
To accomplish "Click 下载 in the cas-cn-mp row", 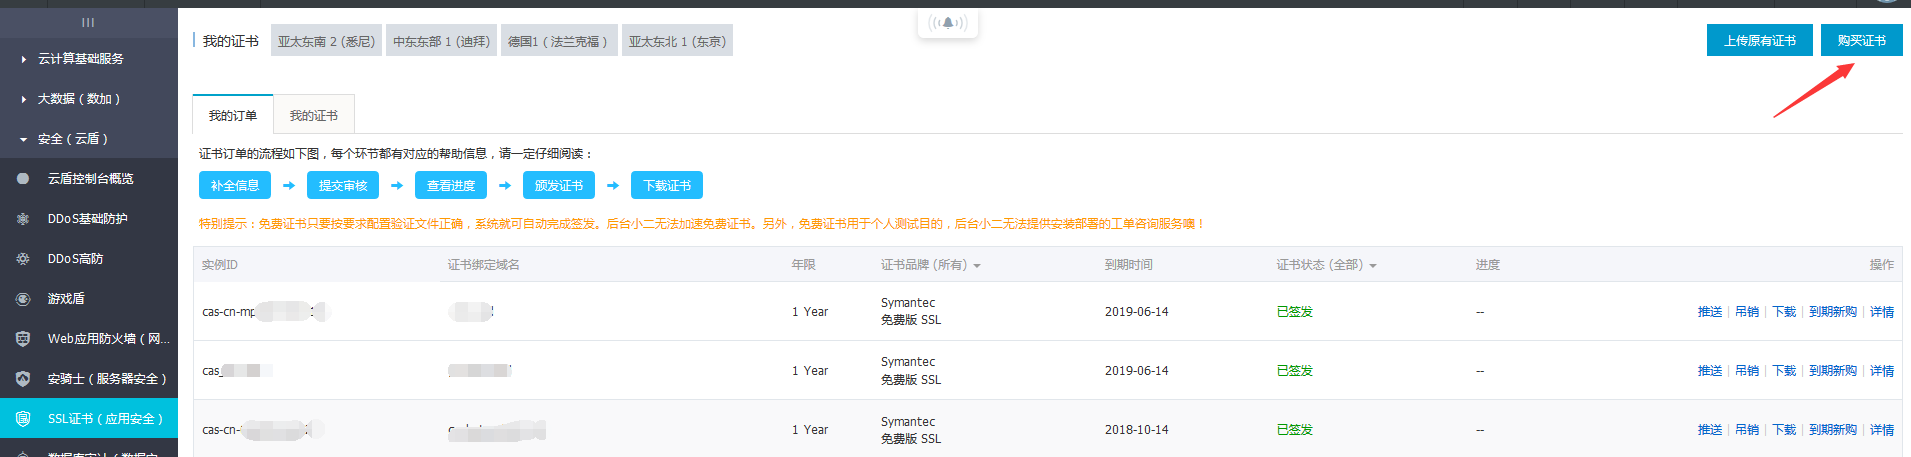I will (x=1785, y=312).
